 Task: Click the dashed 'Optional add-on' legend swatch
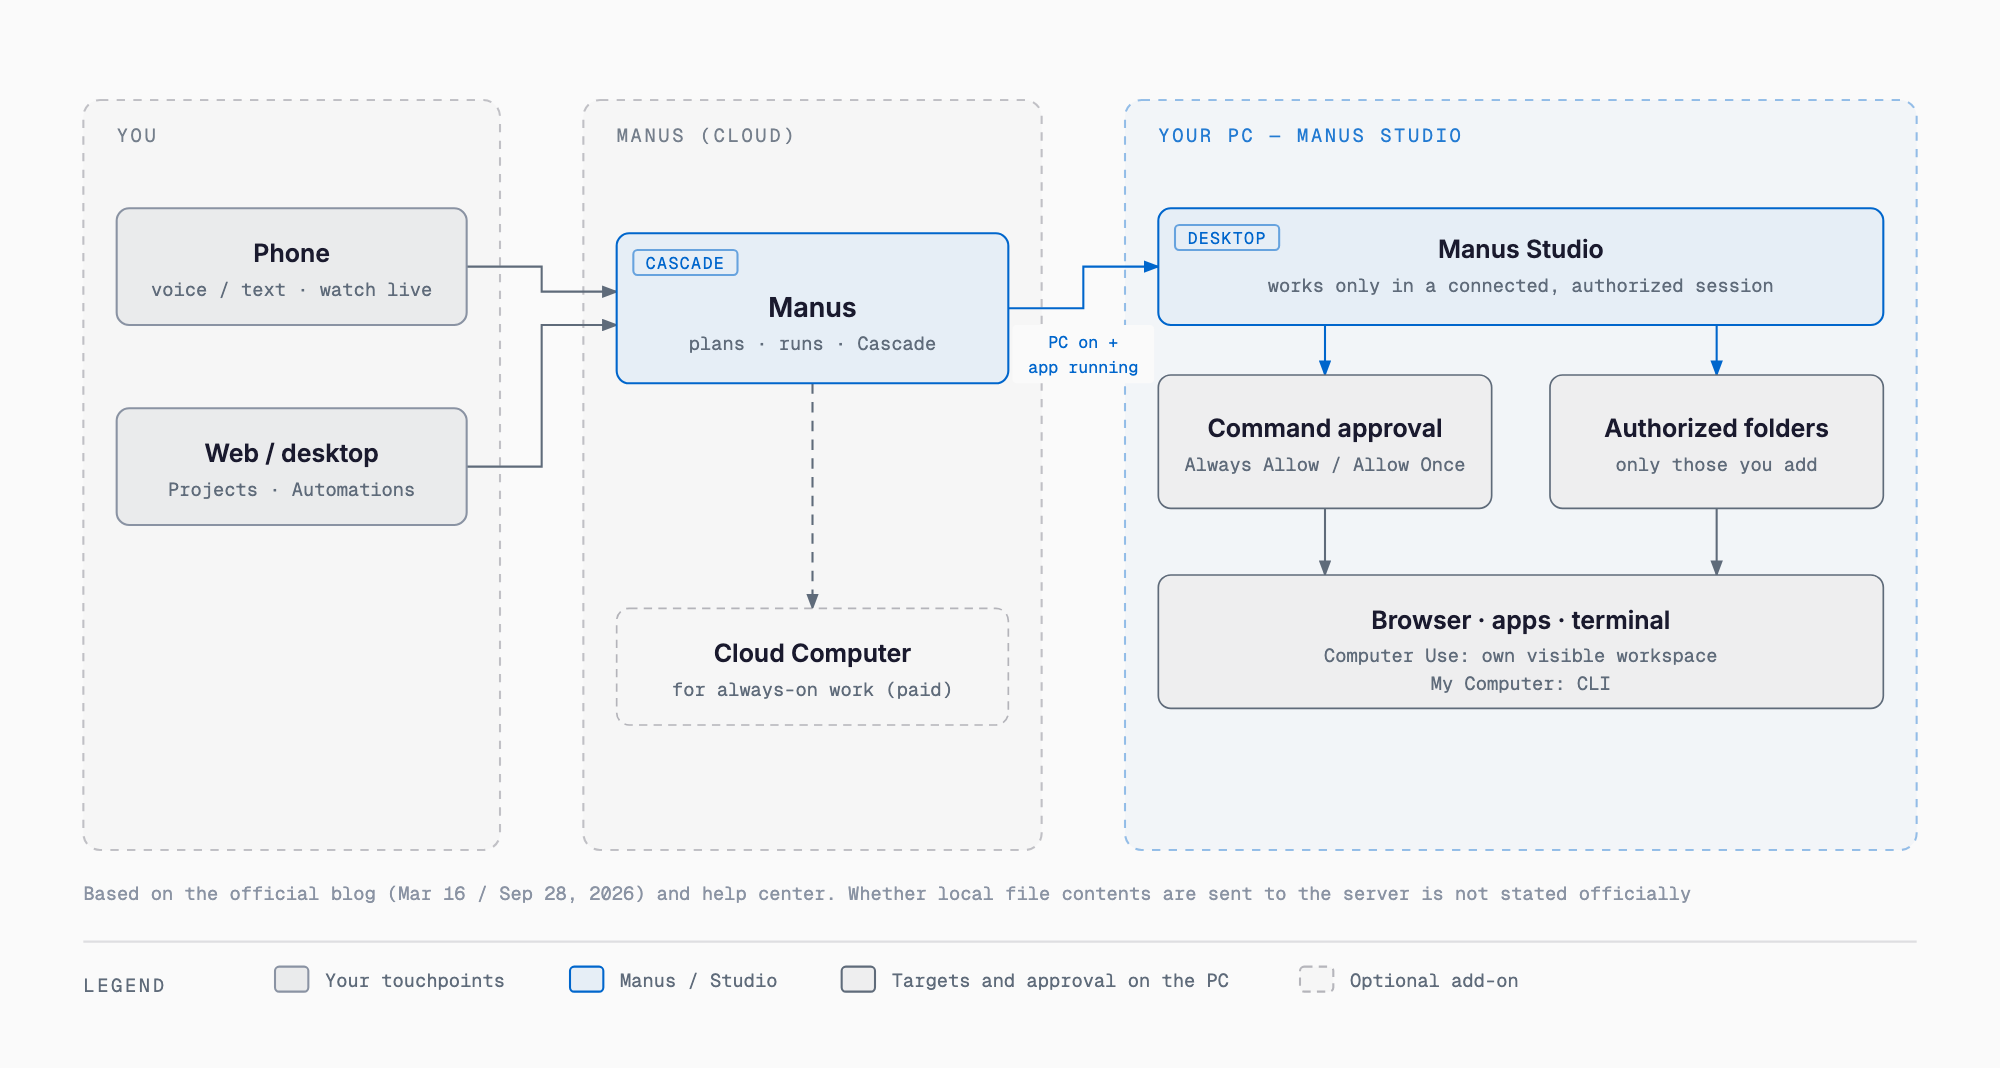(1316, 979)
